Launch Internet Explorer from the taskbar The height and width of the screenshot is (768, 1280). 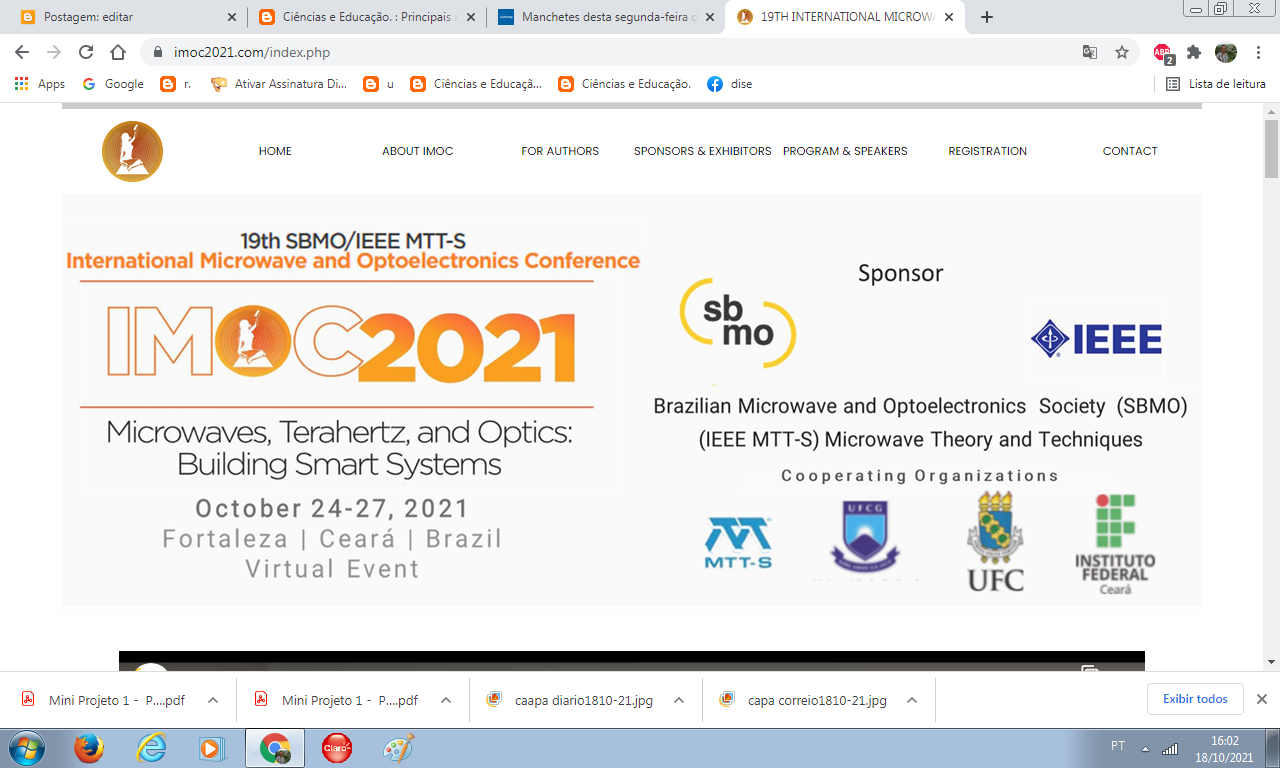151,748
